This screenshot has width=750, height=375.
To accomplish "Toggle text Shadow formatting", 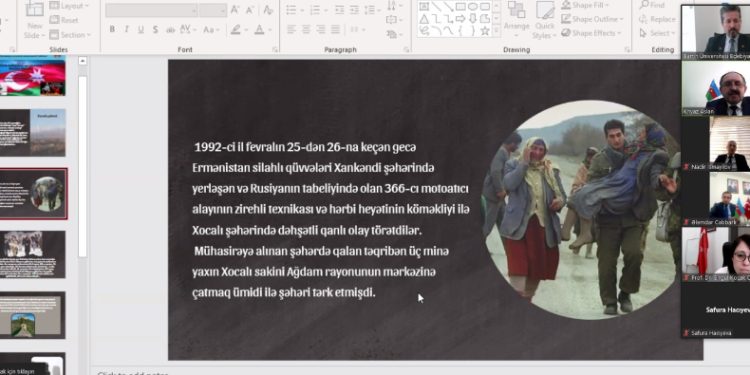I will point(155,30).
